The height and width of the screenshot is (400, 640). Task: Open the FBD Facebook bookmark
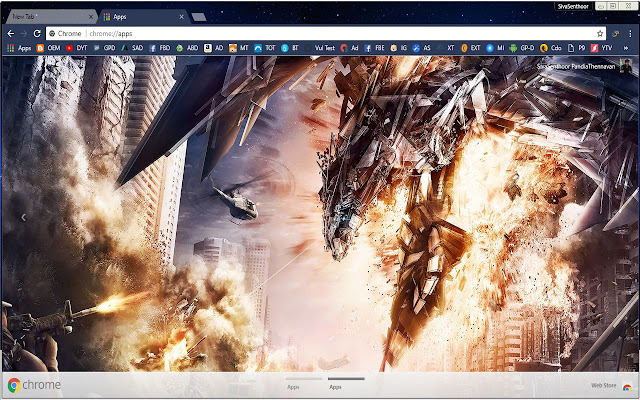(x=160, y=48)
